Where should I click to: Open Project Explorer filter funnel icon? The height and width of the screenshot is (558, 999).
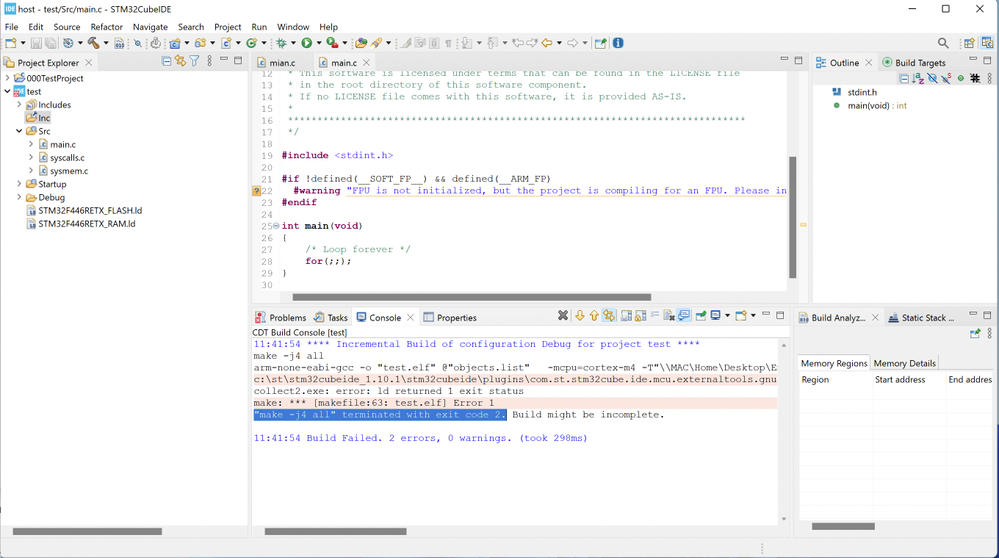click(194, 61)
